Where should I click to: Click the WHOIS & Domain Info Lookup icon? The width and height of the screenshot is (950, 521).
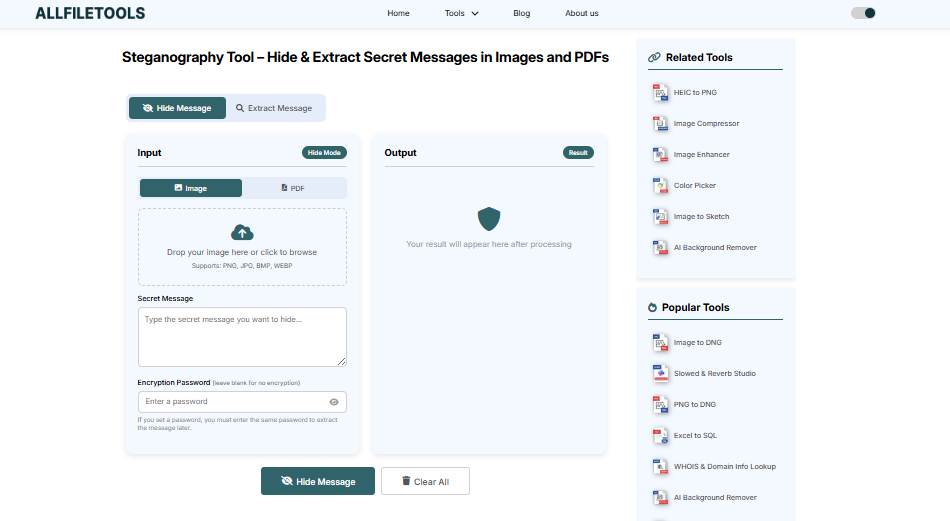660,467
